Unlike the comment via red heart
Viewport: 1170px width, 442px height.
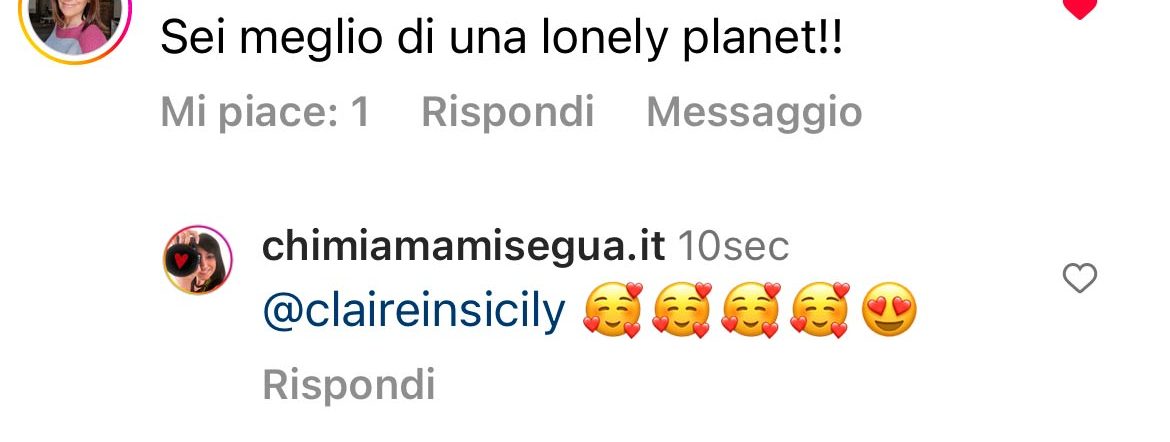click(x=1079, y=7)
